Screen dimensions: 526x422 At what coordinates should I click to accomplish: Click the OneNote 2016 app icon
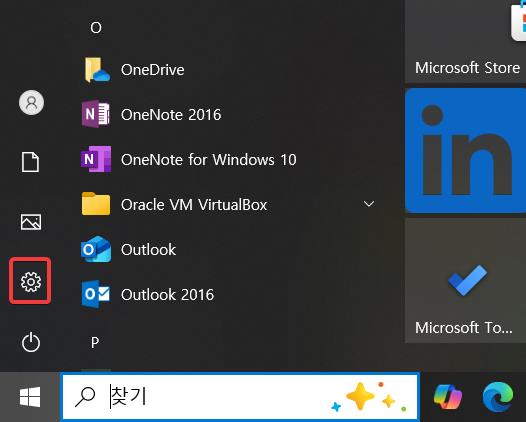pyautogui.click(x=96, y=114)
